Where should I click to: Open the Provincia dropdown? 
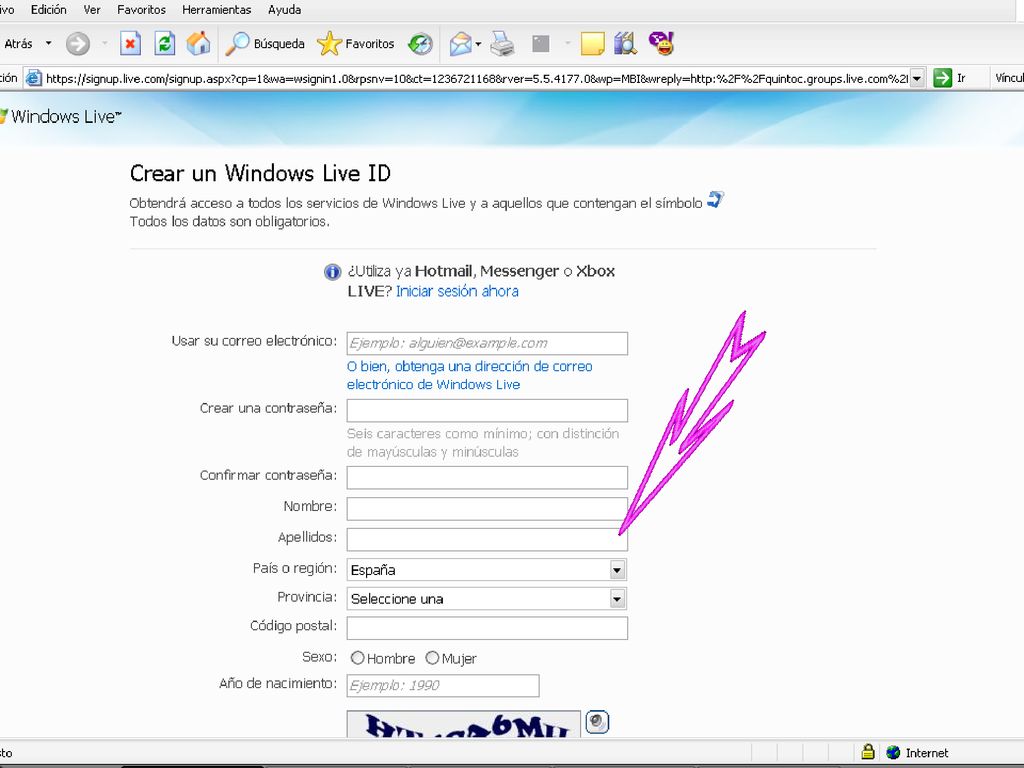click(487, 599)
